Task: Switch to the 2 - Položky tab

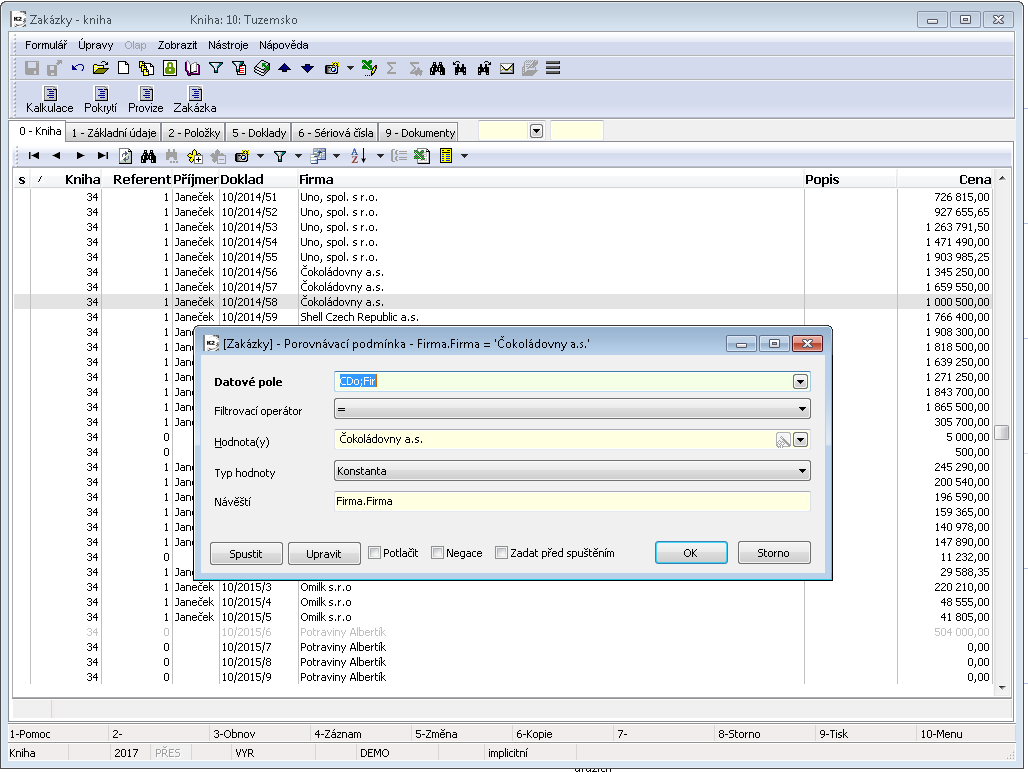Action: [194, 132]
